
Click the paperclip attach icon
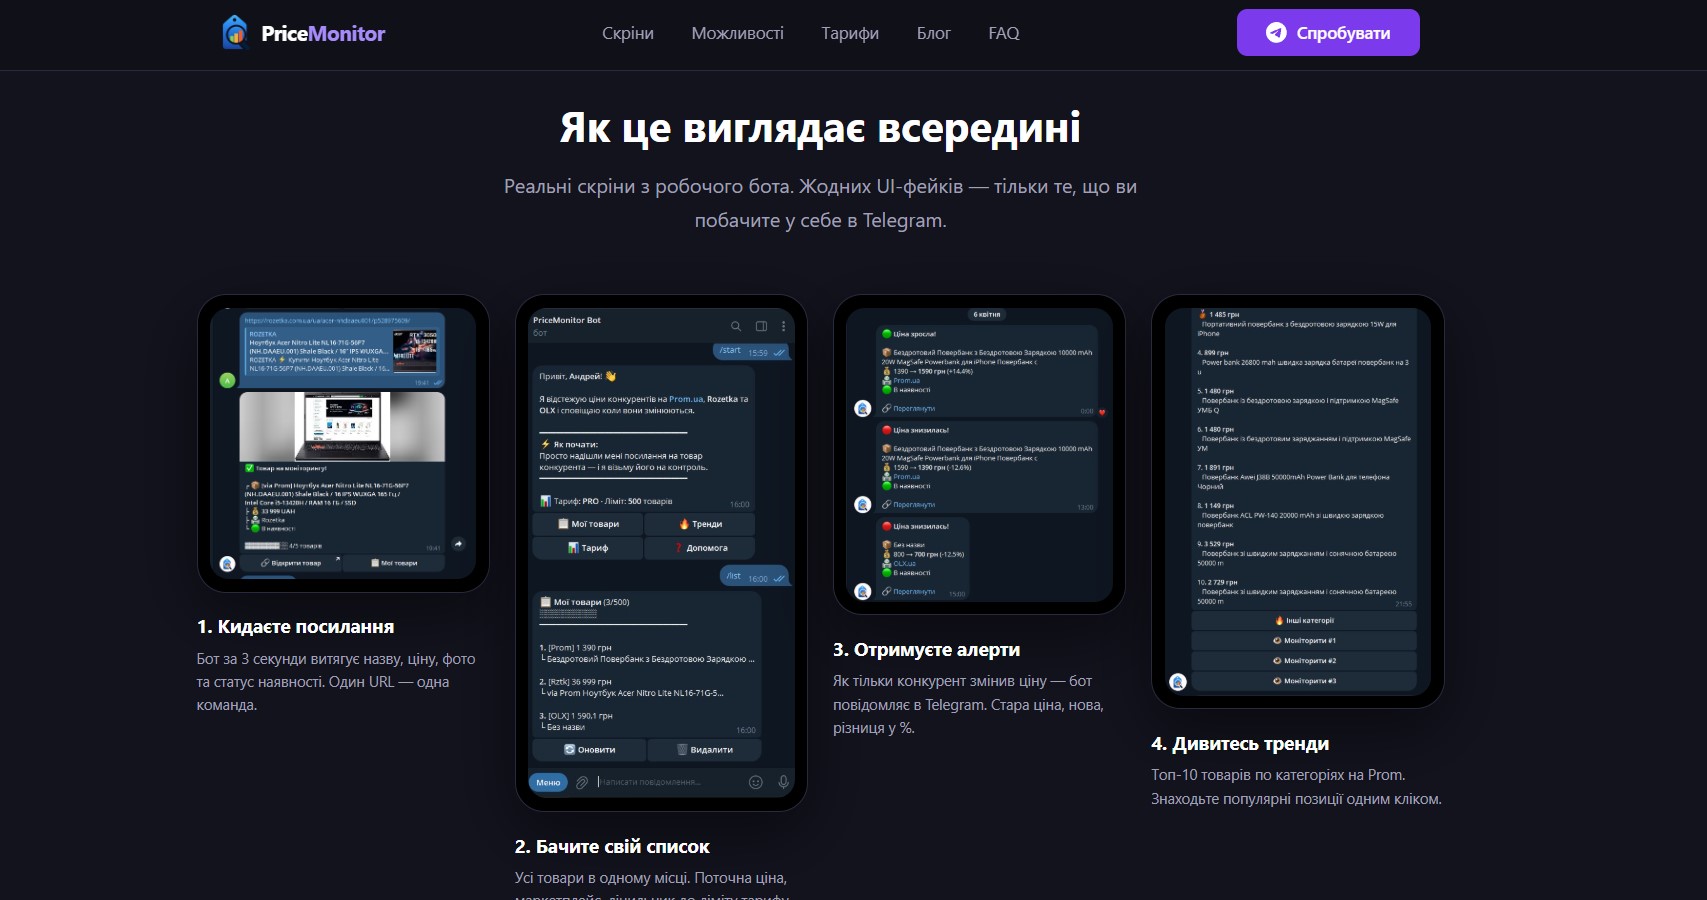581,782
